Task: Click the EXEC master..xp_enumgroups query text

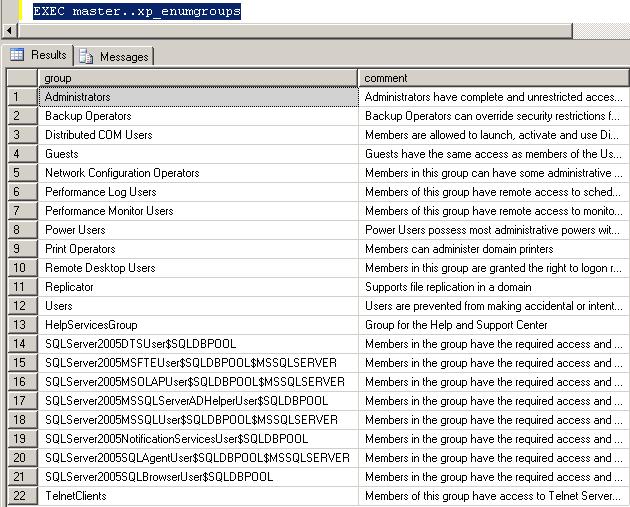Action: 136,11
